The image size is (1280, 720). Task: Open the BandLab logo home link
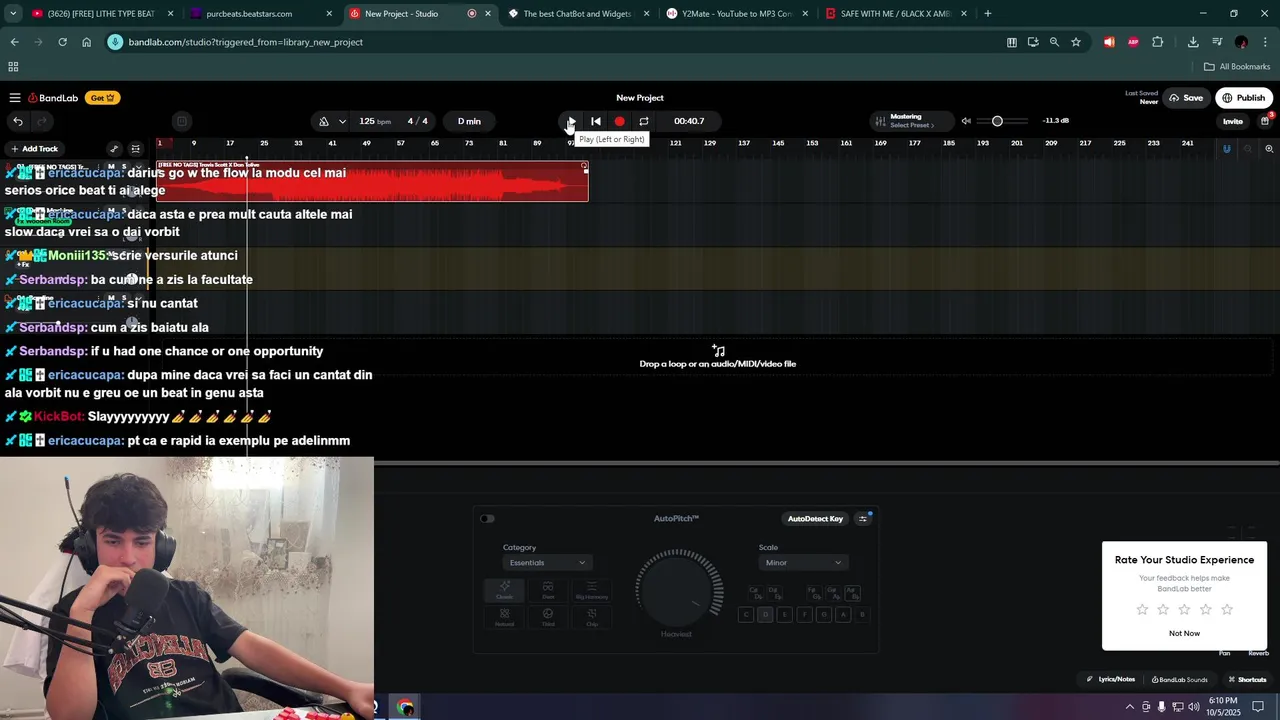[53, 98]
